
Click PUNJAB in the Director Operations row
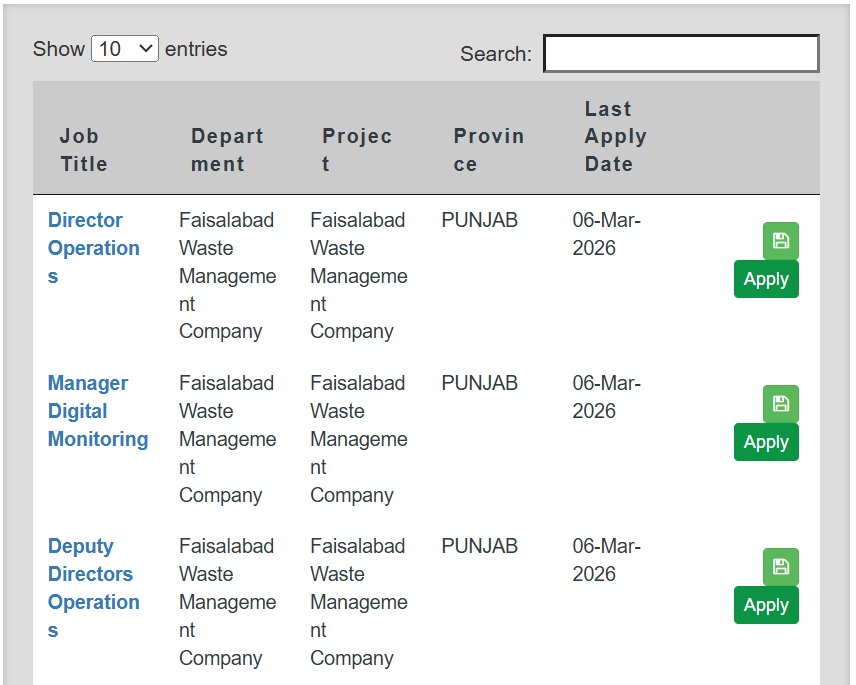click(479, 220)
